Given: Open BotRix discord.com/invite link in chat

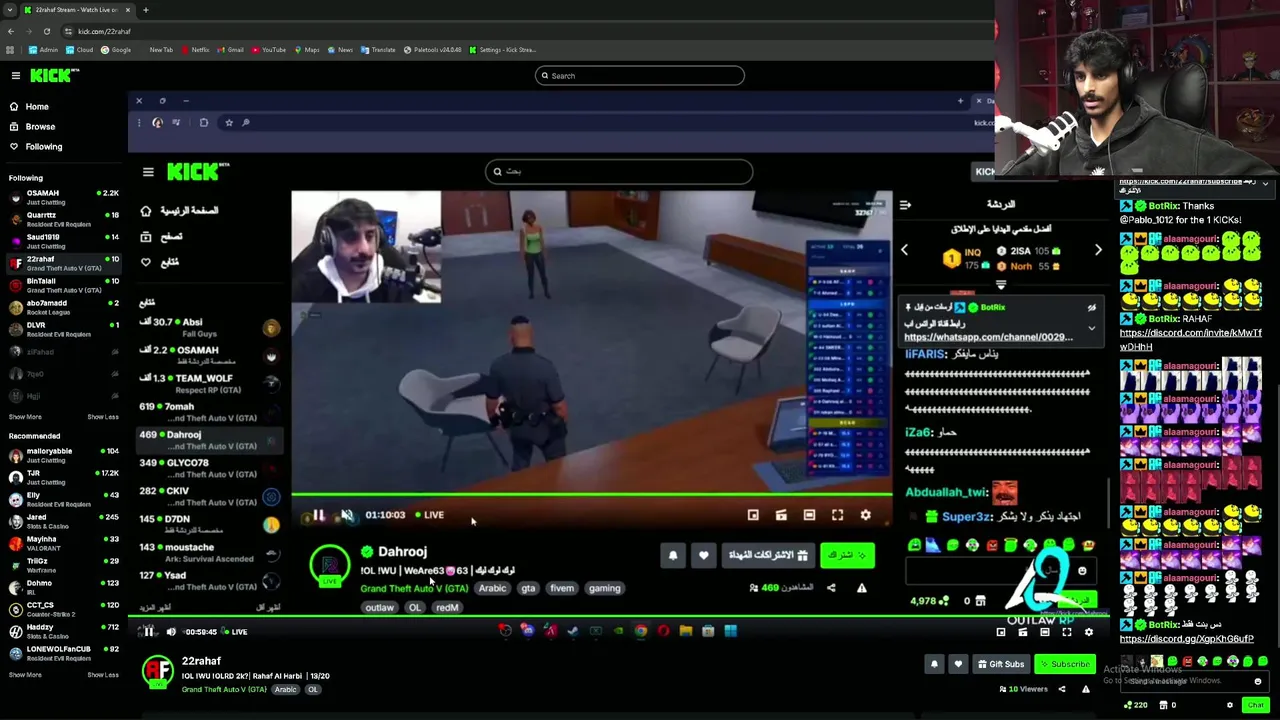Looking at the screenshot, I should 1190,340.
